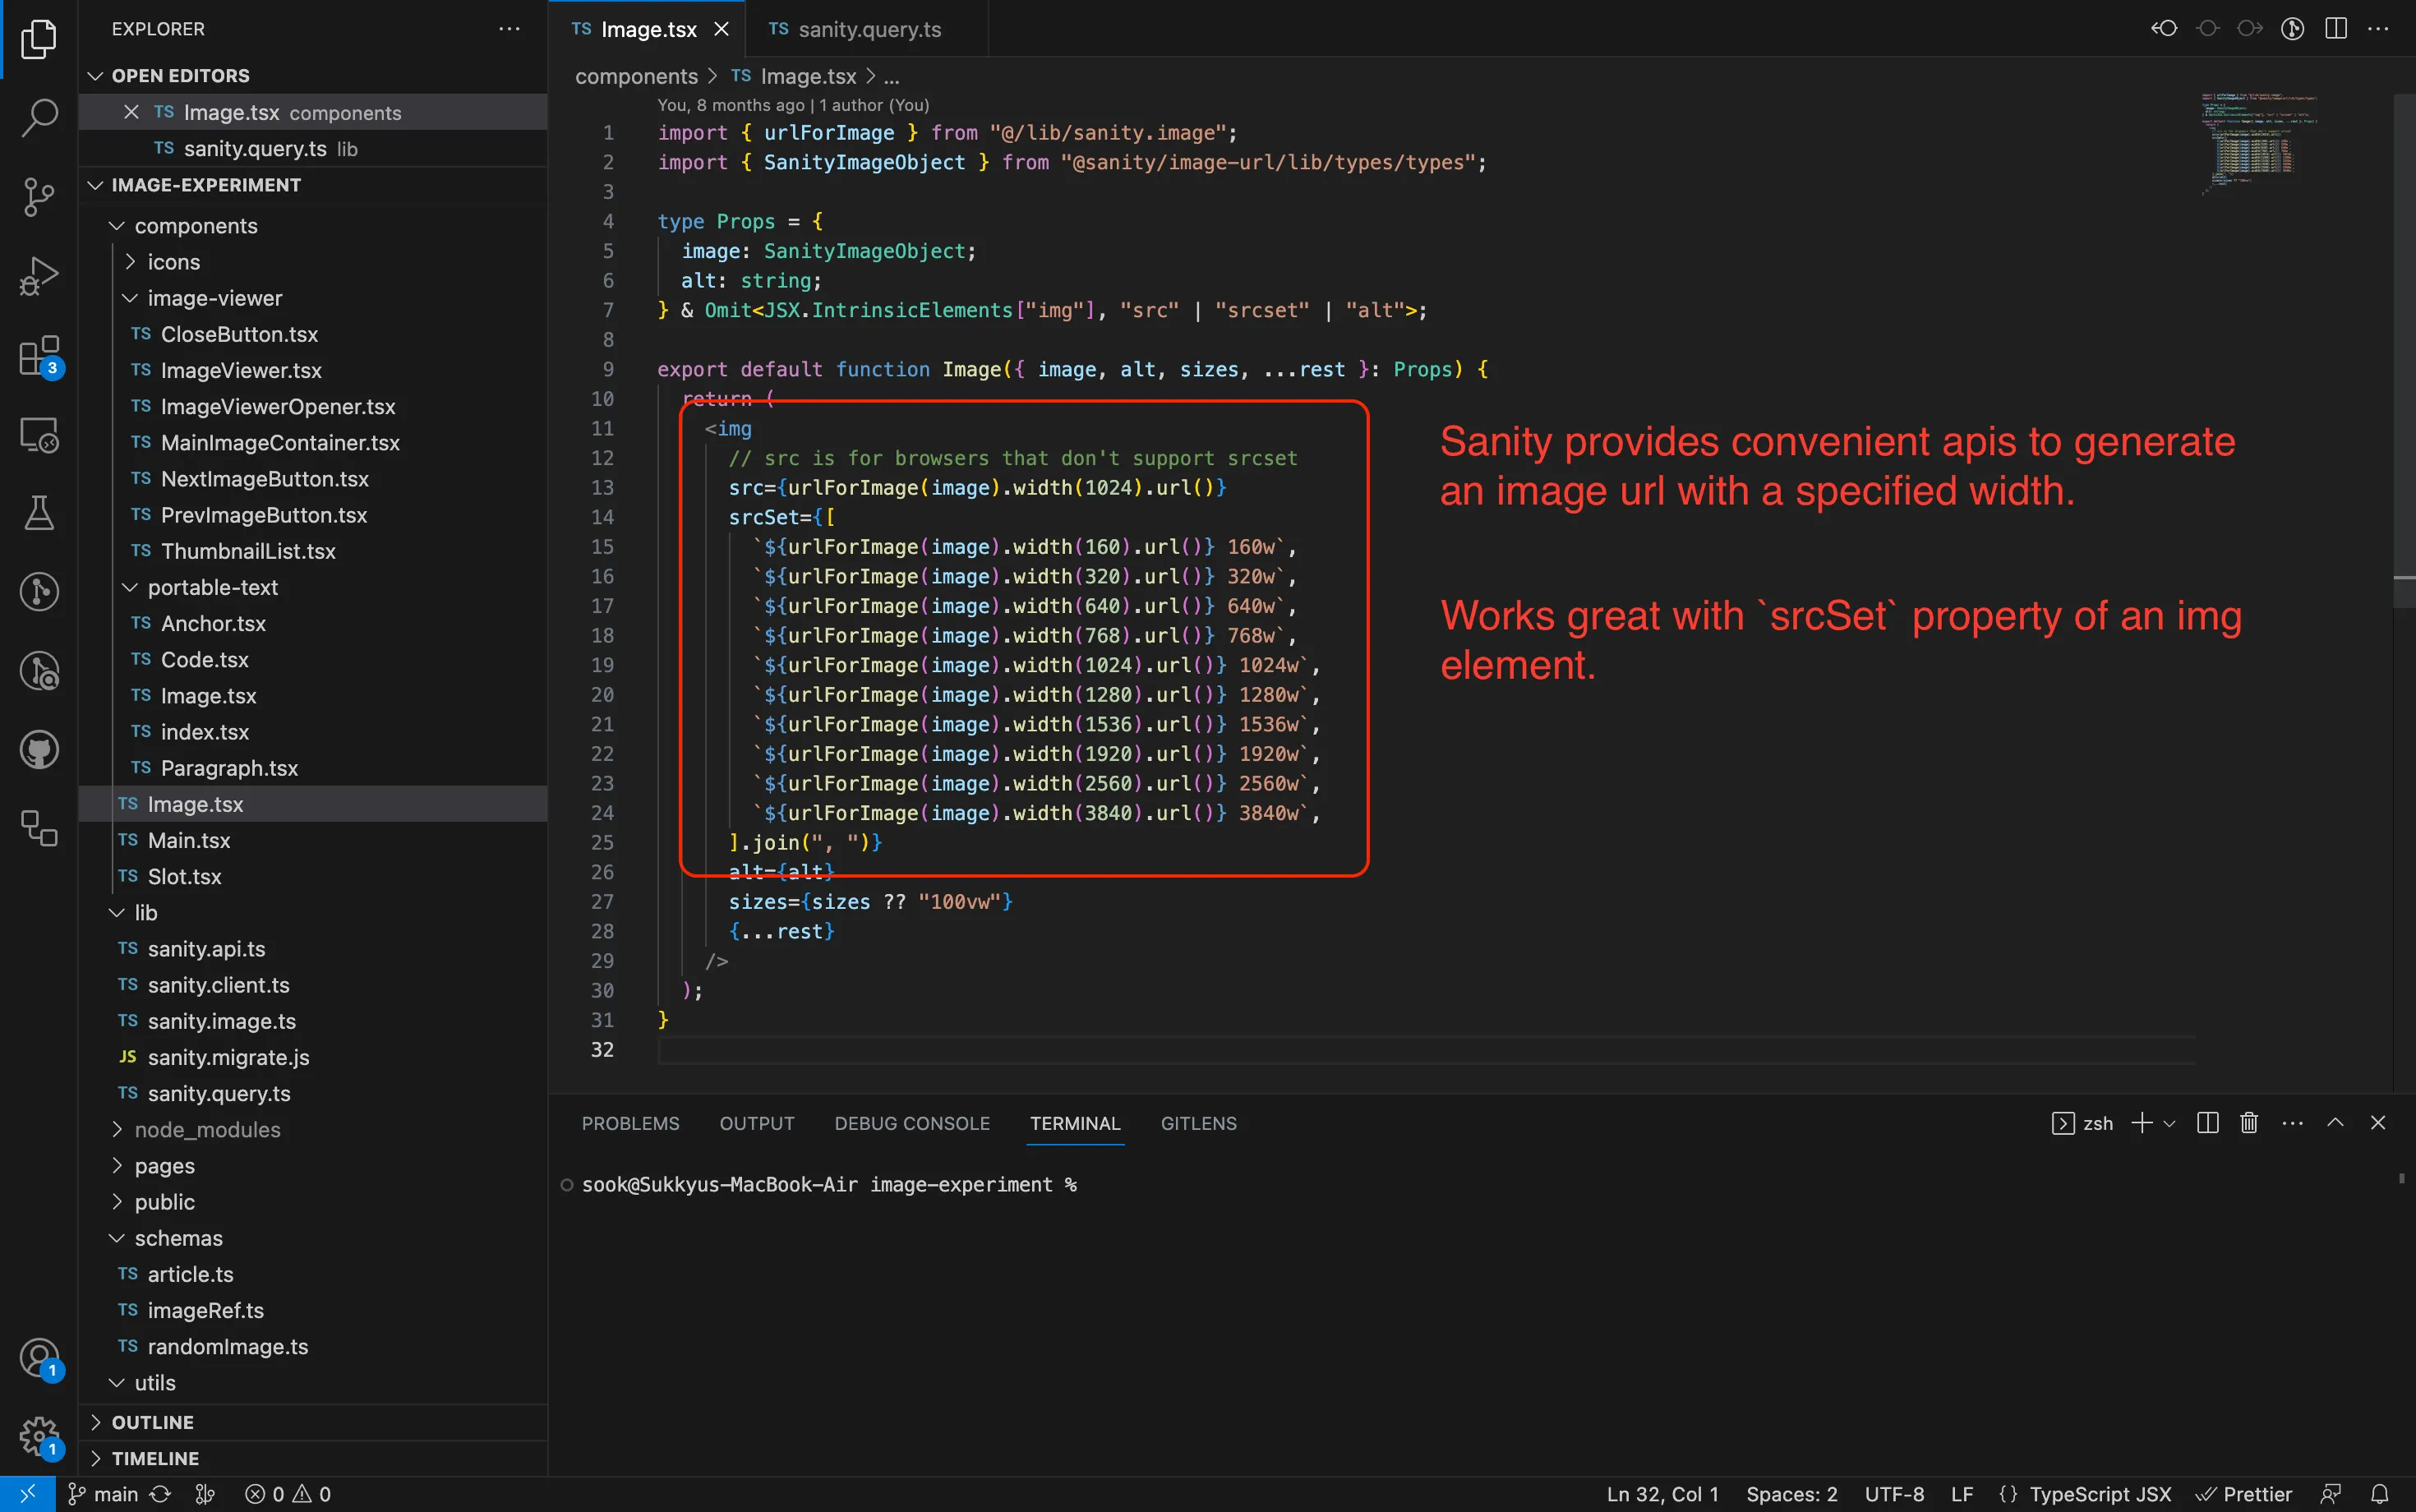Open the GitHub panel icon

39,750
